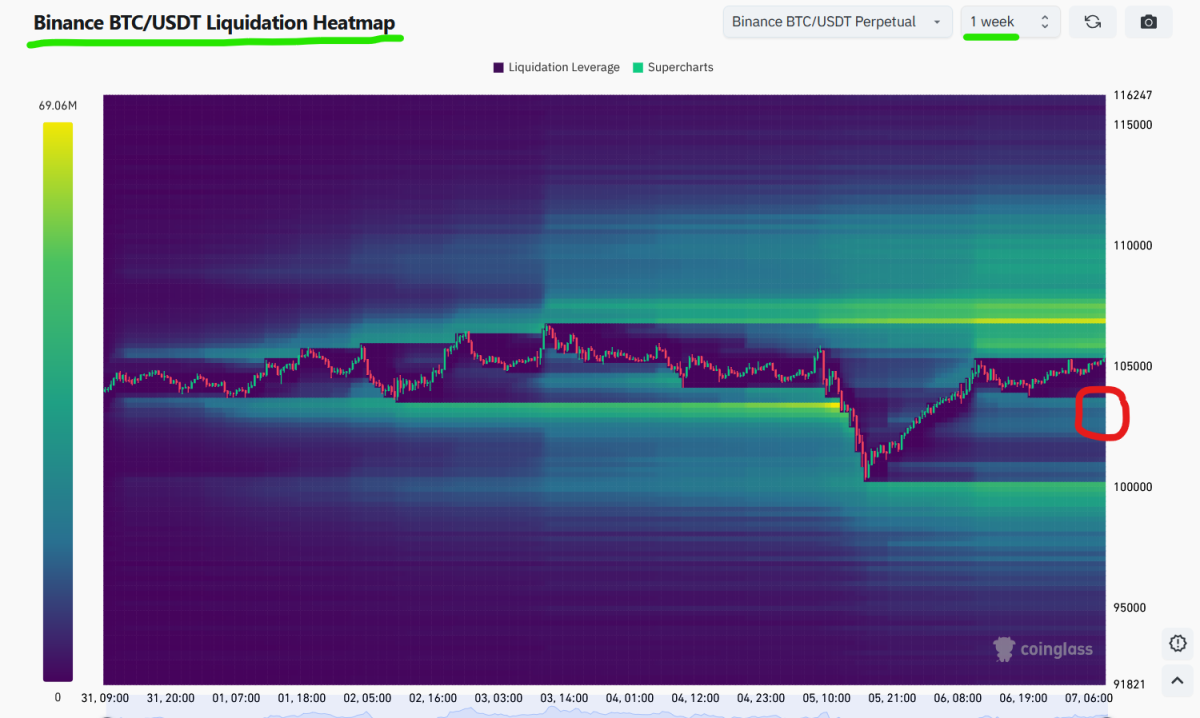This screenshot has width=1200, height=718.
Task: Click the 115000 price axis label
Action: coord(1132,125)
